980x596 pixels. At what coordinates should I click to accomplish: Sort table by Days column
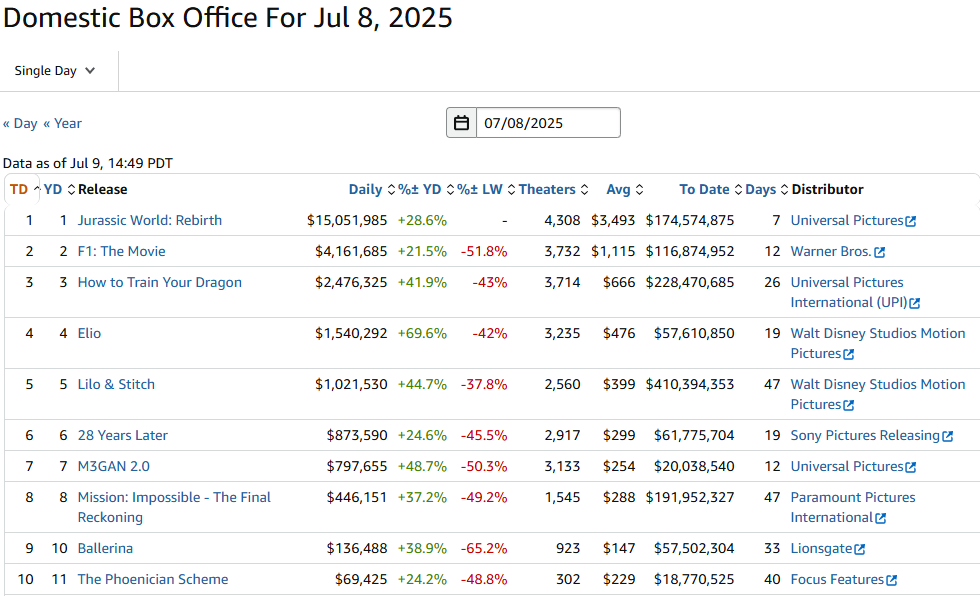767,189
